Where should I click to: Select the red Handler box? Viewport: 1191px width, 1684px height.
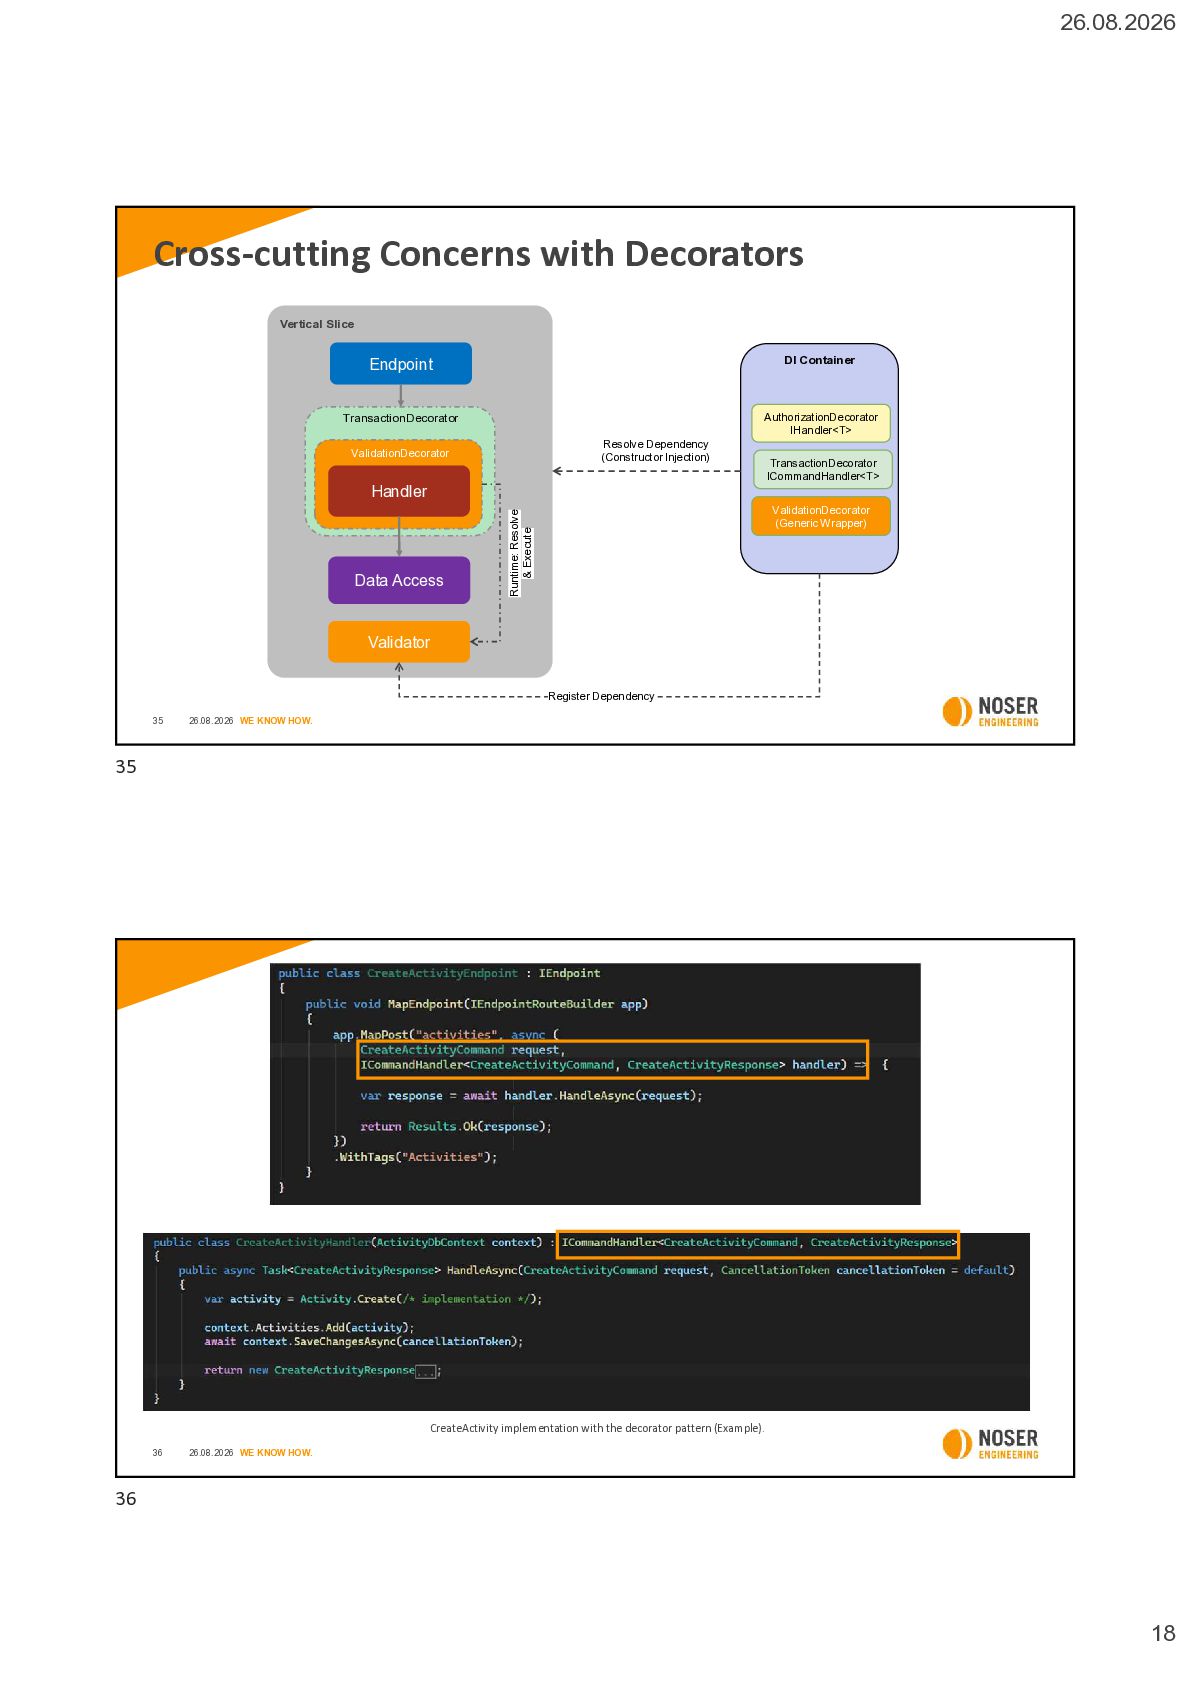point(399,491)
